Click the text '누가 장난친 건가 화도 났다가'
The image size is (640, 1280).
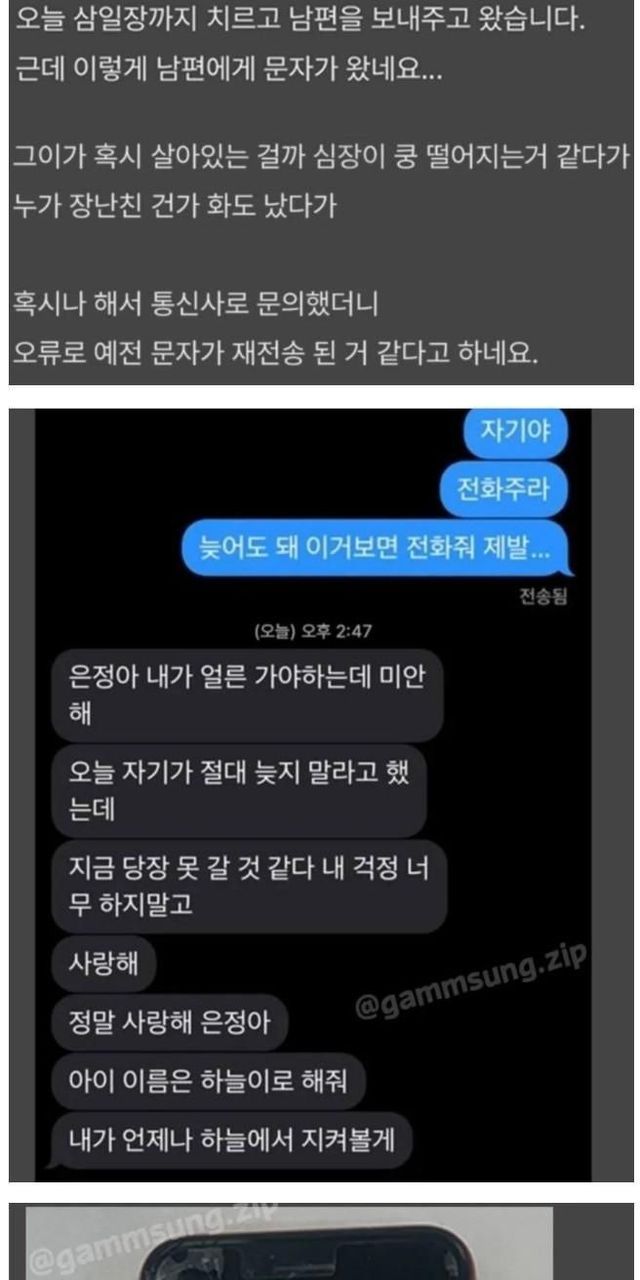[176, 206]
